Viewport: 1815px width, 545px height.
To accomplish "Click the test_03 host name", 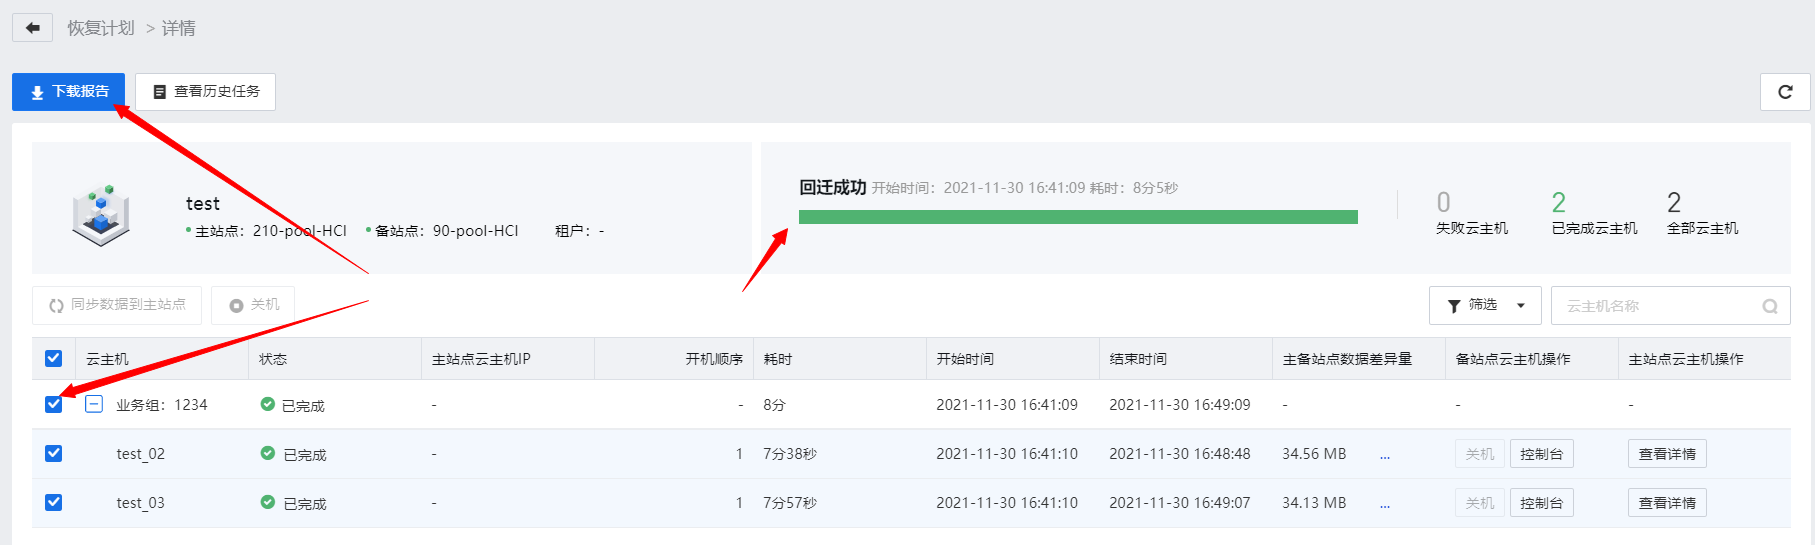I will [x=140, y=503].
